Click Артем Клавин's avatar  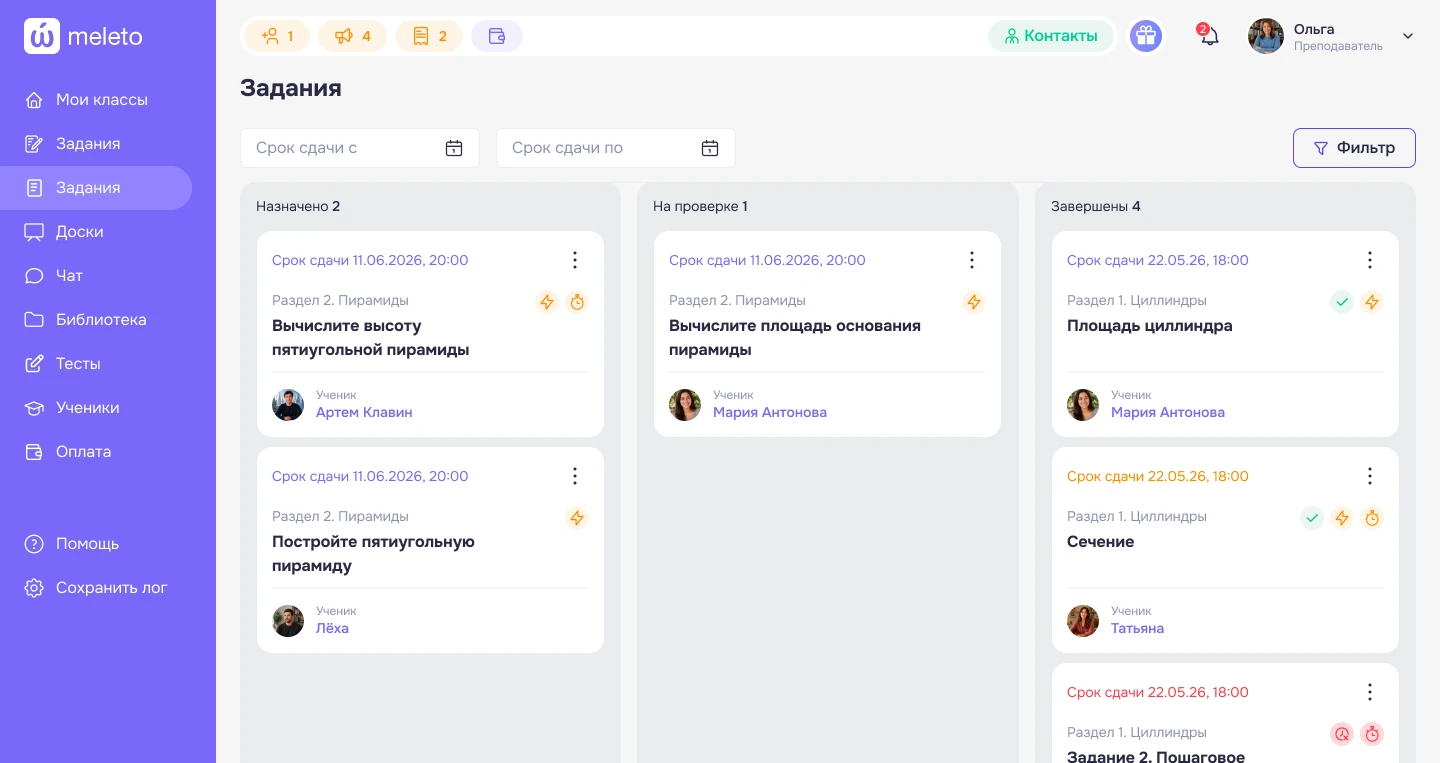288,405
